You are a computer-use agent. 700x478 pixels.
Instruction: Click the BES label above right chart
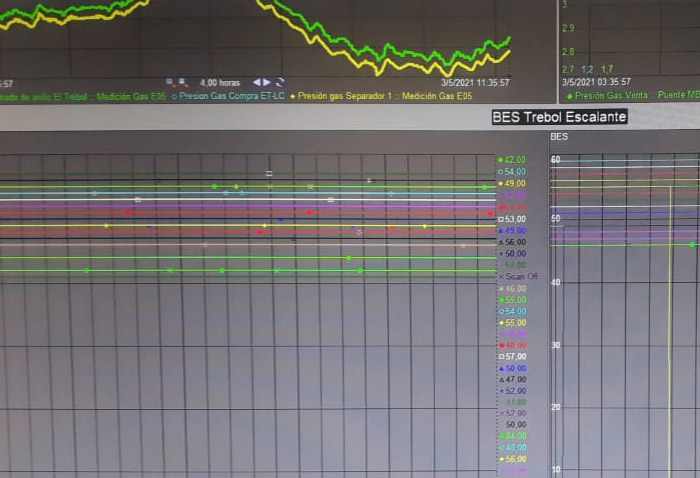[559, 137]
